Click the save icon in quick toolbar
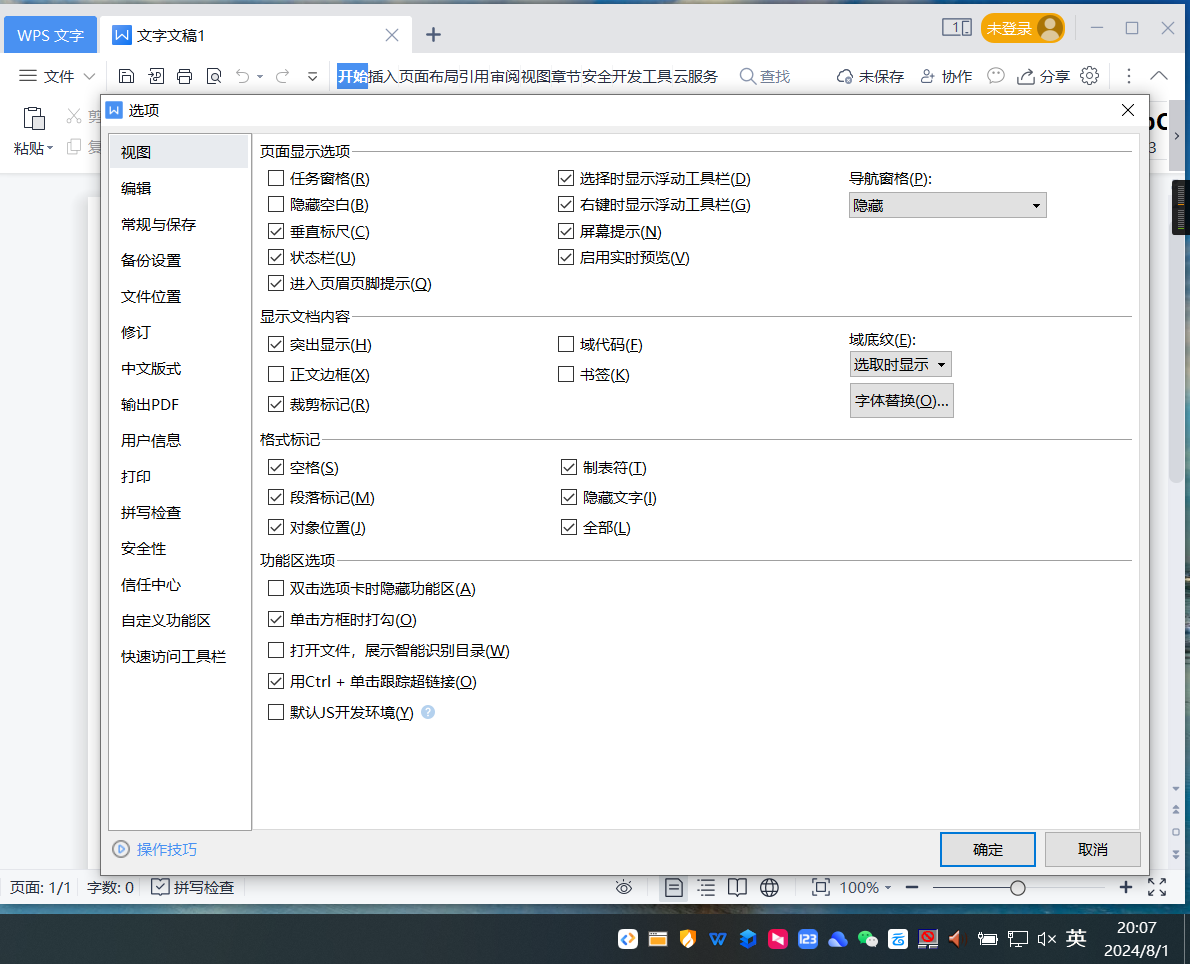This screenshot has width=1190, height=964. 126,76
